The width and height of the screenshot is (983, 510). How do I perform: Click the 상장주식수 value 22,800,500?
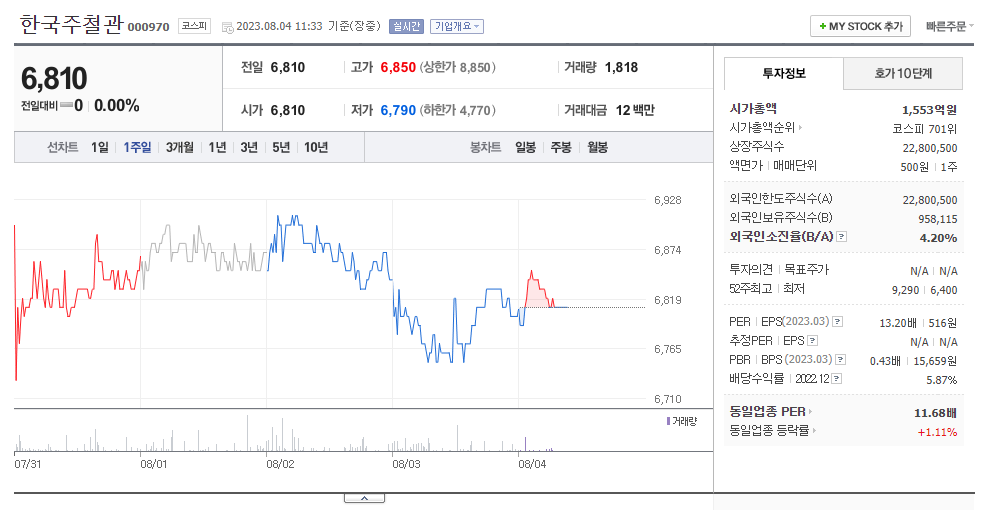click(x=930, y=148)
